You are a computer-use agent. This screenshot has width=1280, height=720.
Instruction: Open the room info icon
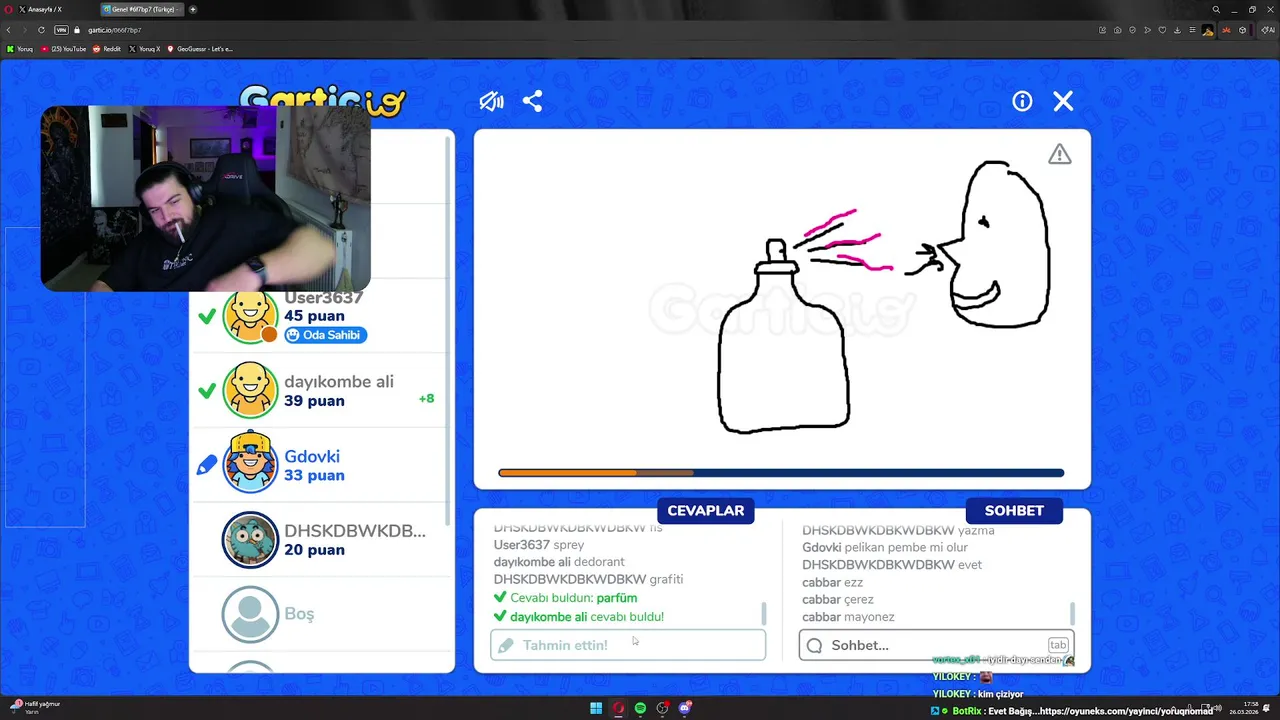[x=1022, y=101]
